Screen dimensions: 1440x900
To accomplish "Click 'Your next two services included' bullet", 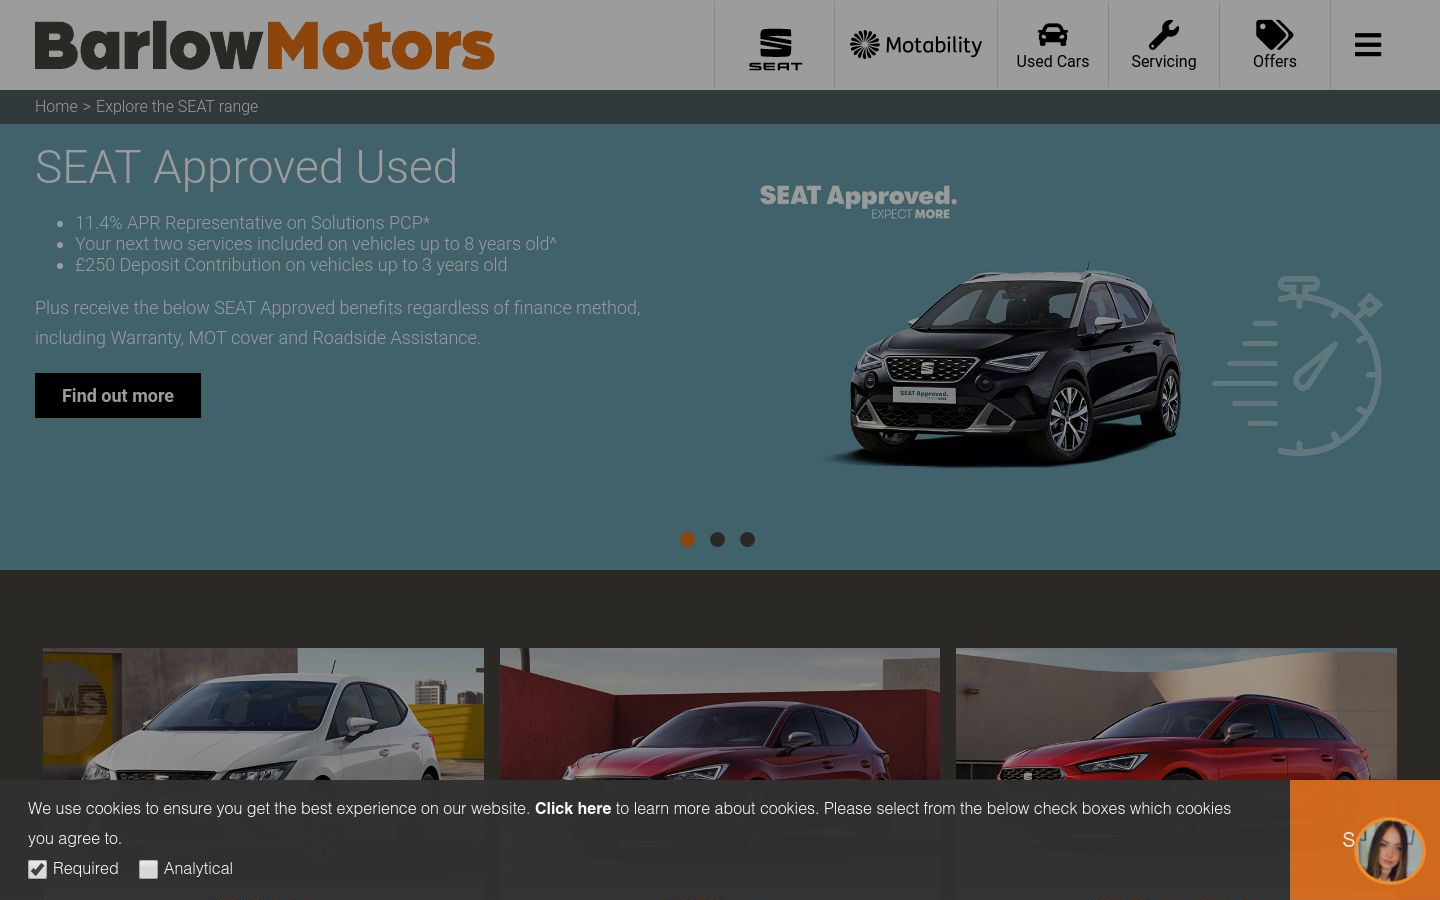I will 316,244.
